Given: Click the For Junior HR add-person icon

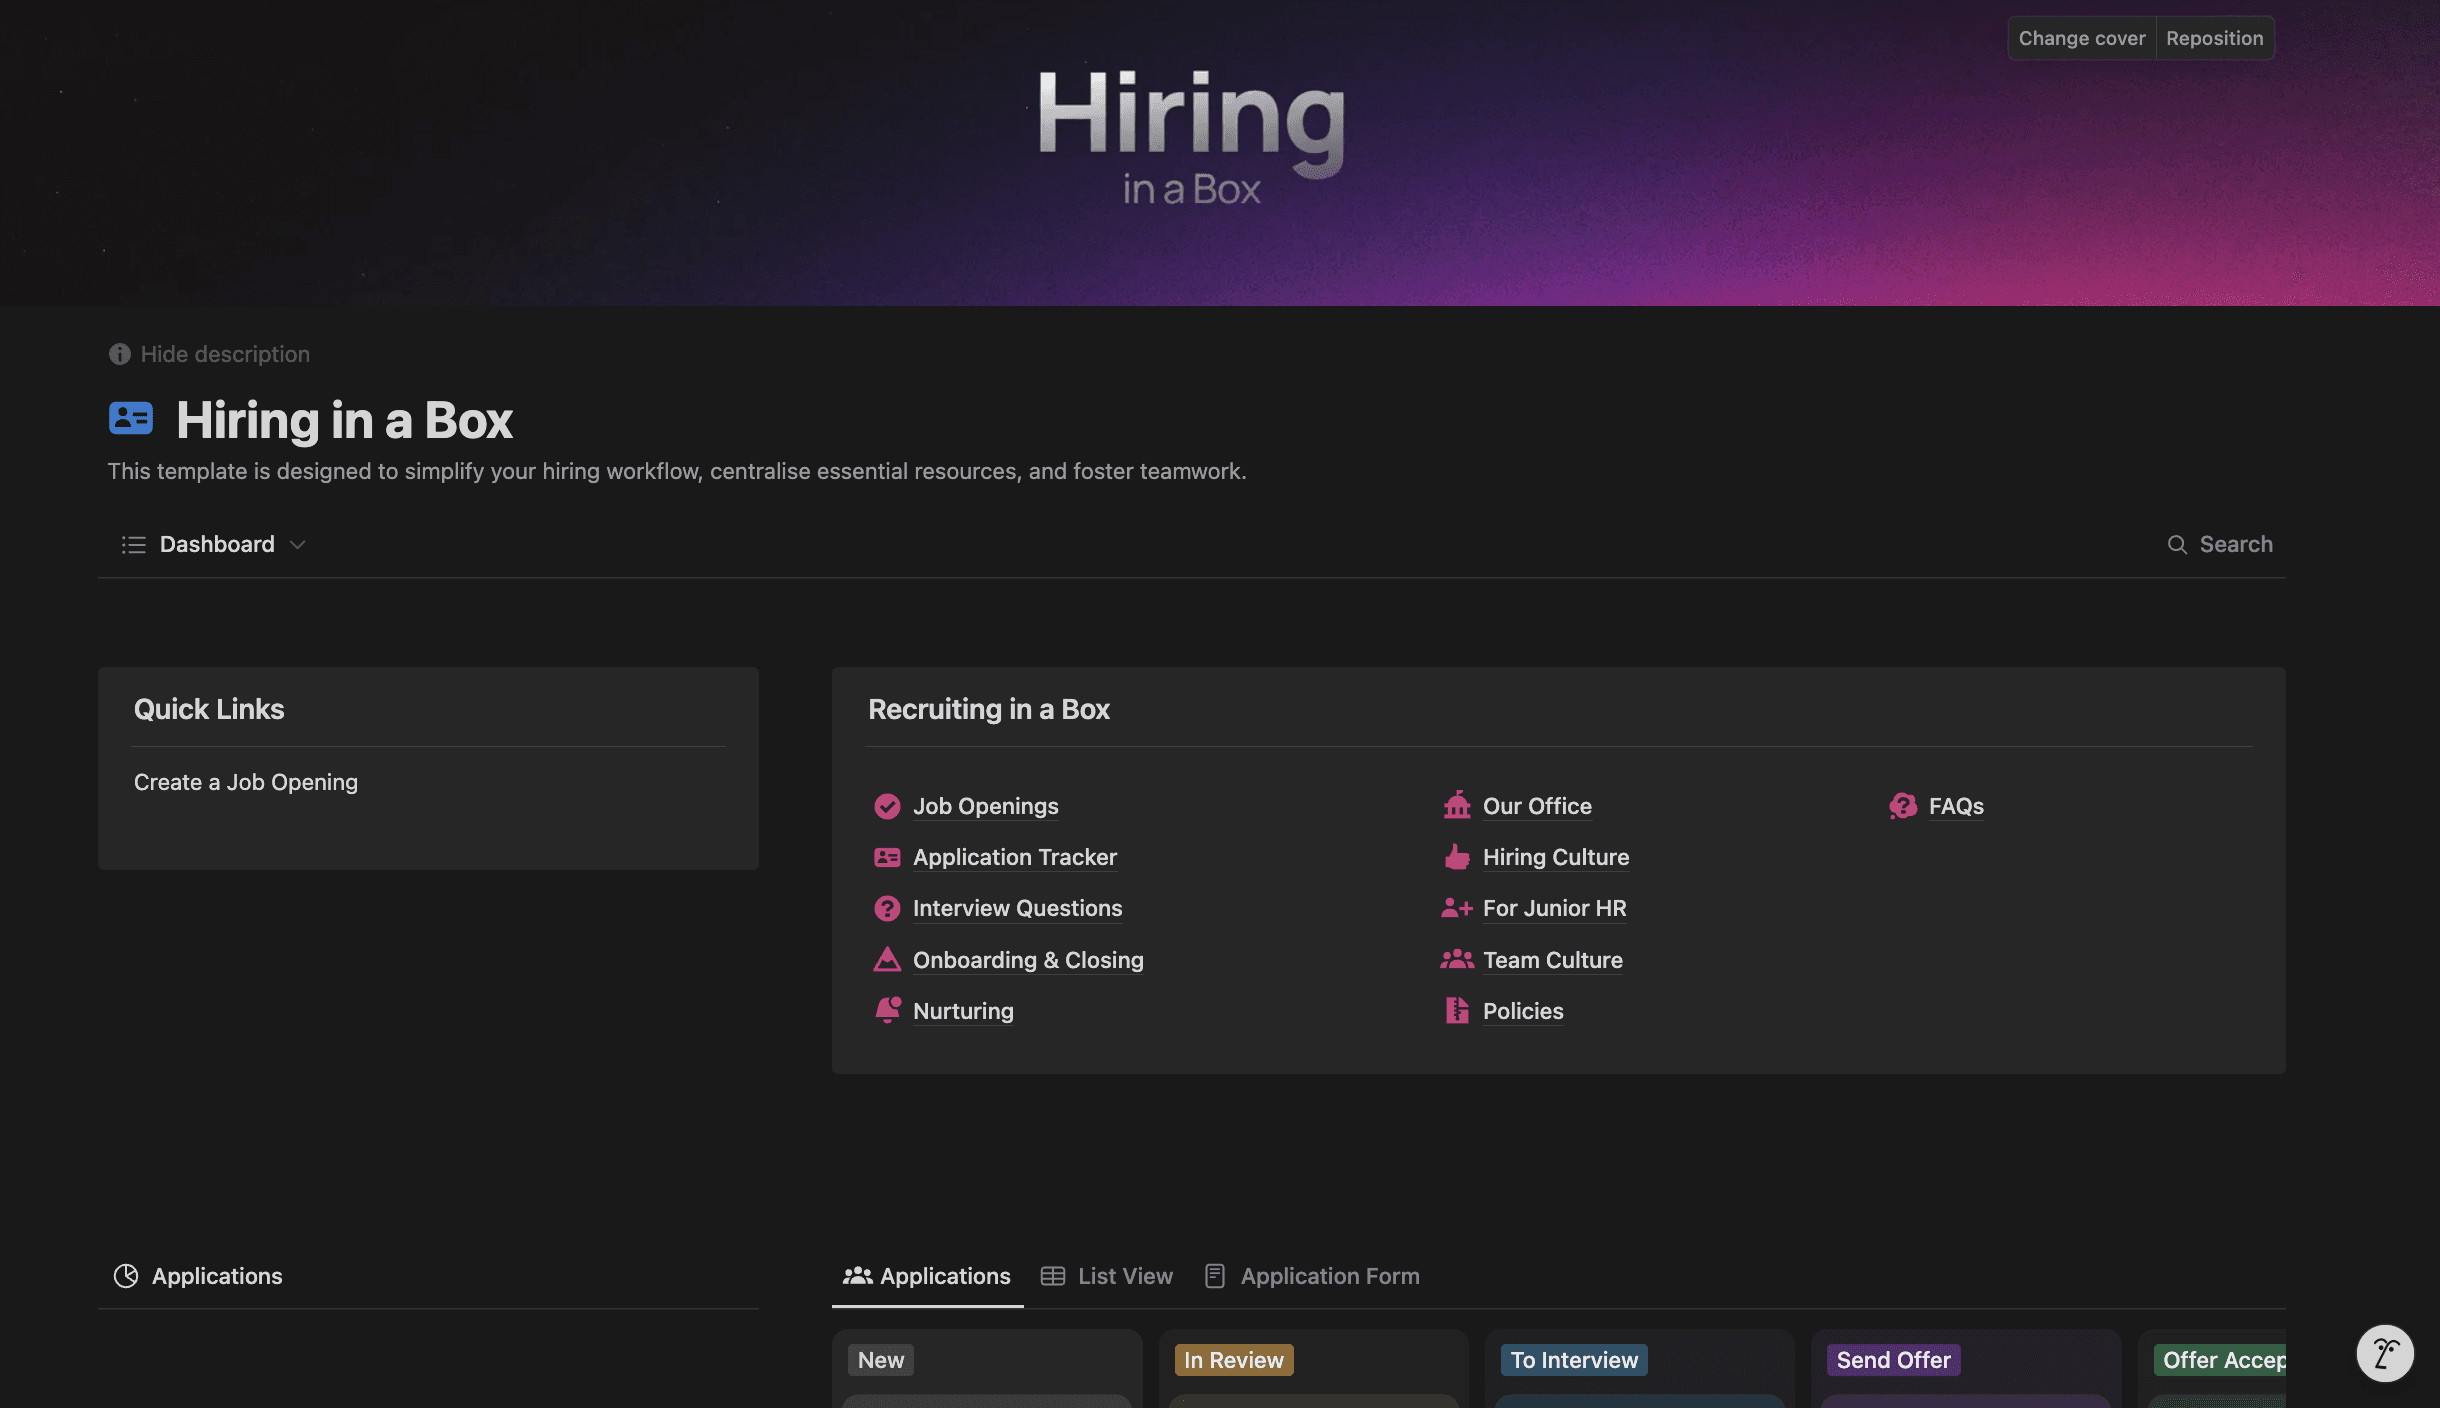Looking at the screenshot, I should click(x=1457, y=908).
